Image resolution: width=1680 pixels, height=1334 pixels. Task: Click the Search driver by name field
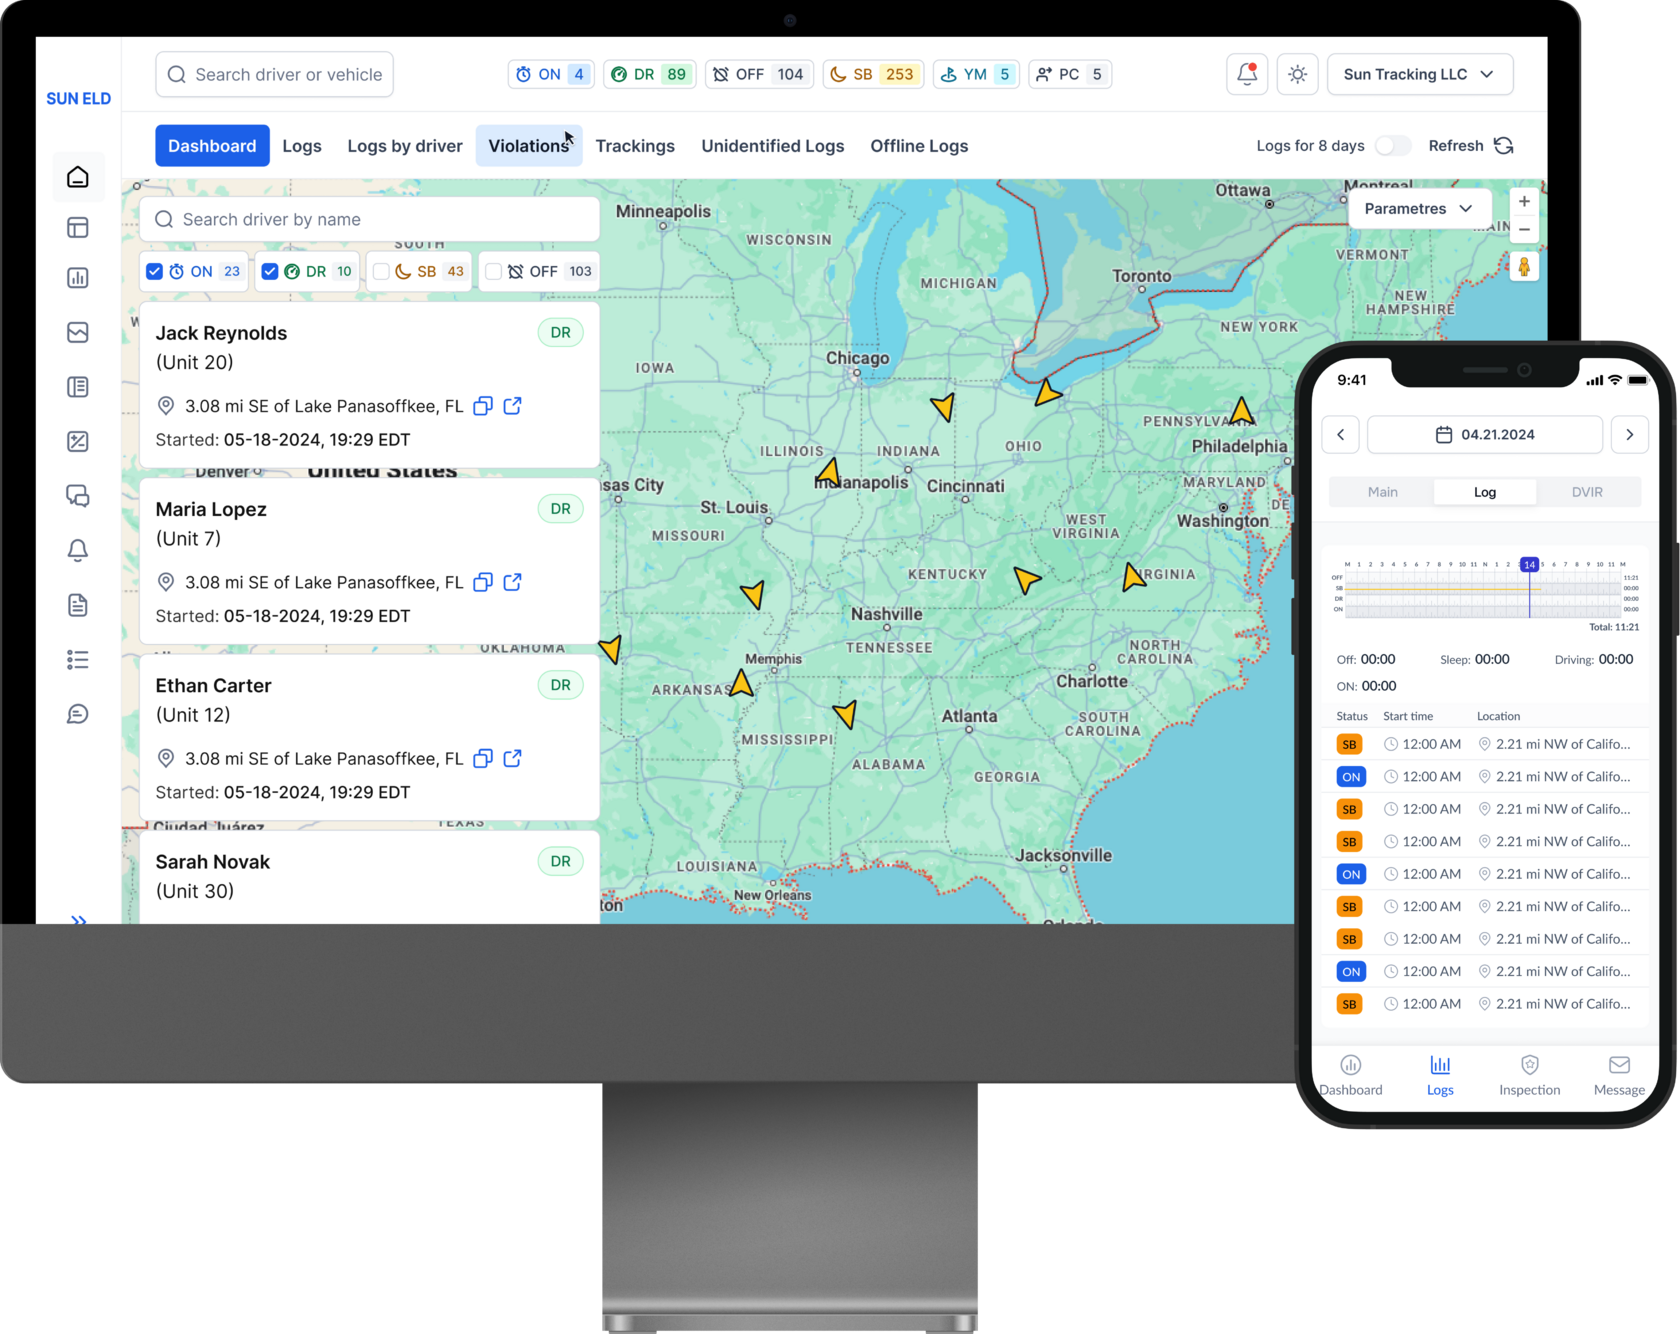370,219
